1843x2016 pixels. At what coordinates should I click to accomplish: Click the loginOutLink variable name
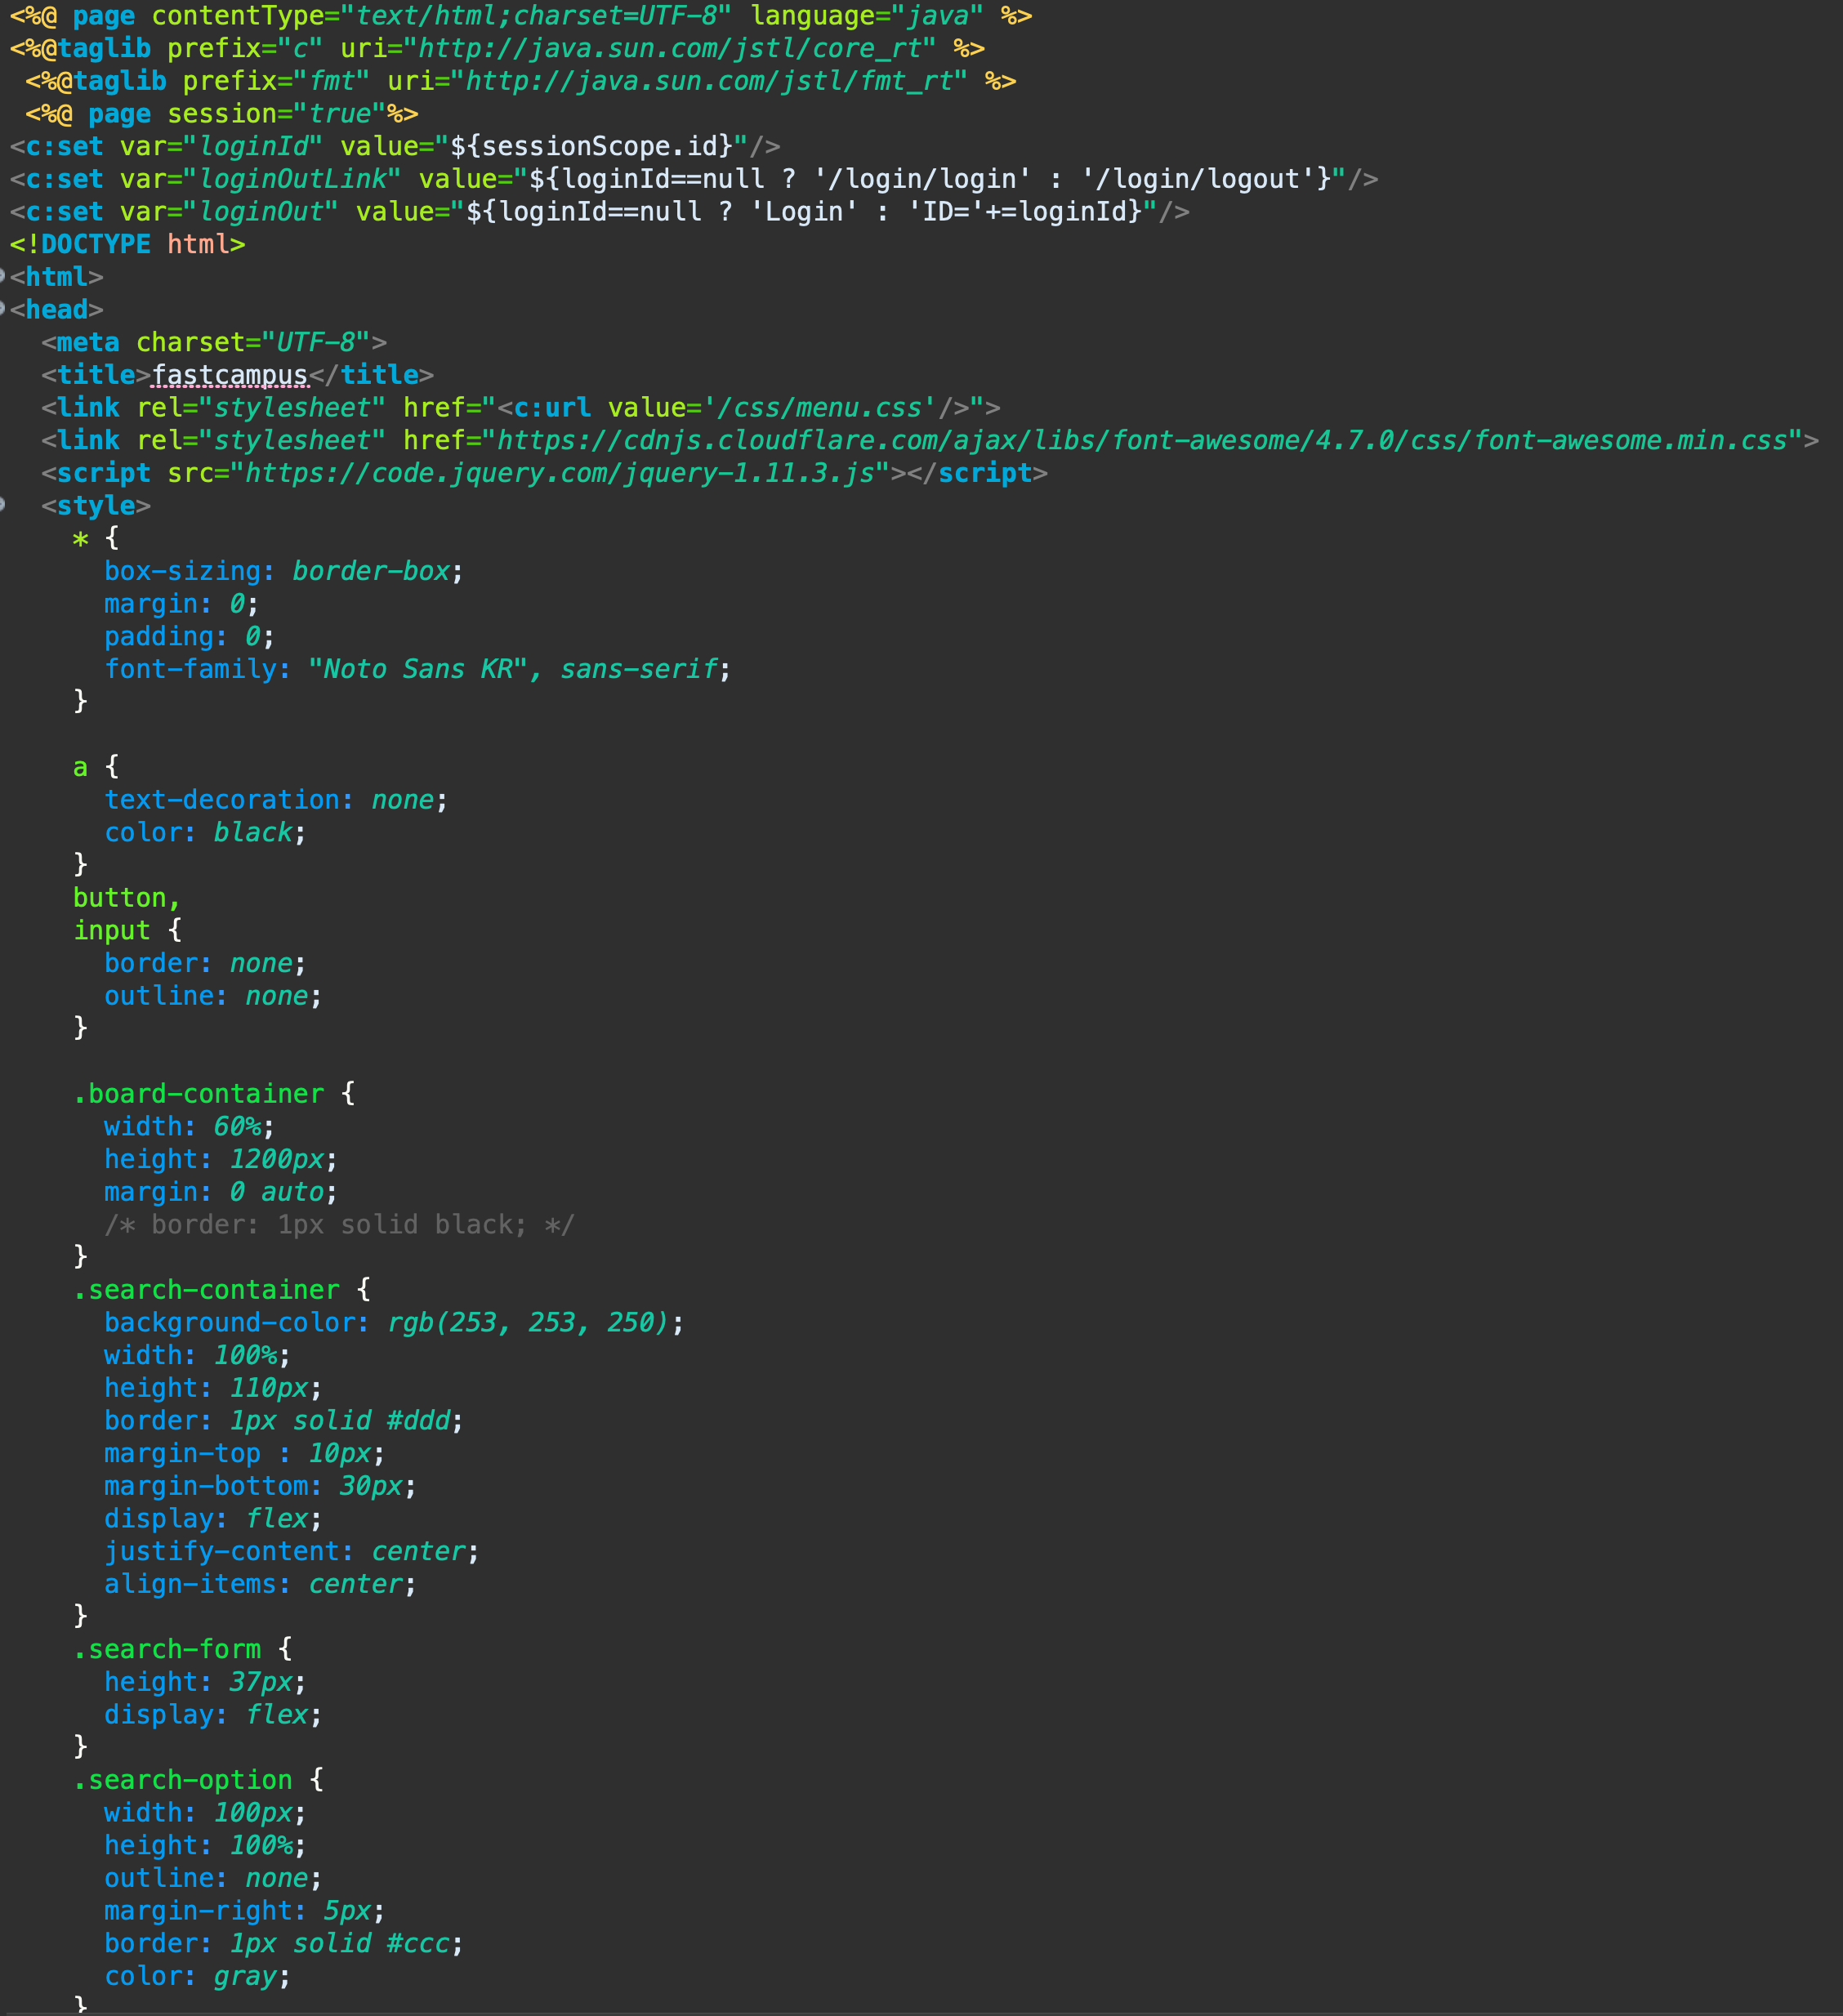point(293,179)
